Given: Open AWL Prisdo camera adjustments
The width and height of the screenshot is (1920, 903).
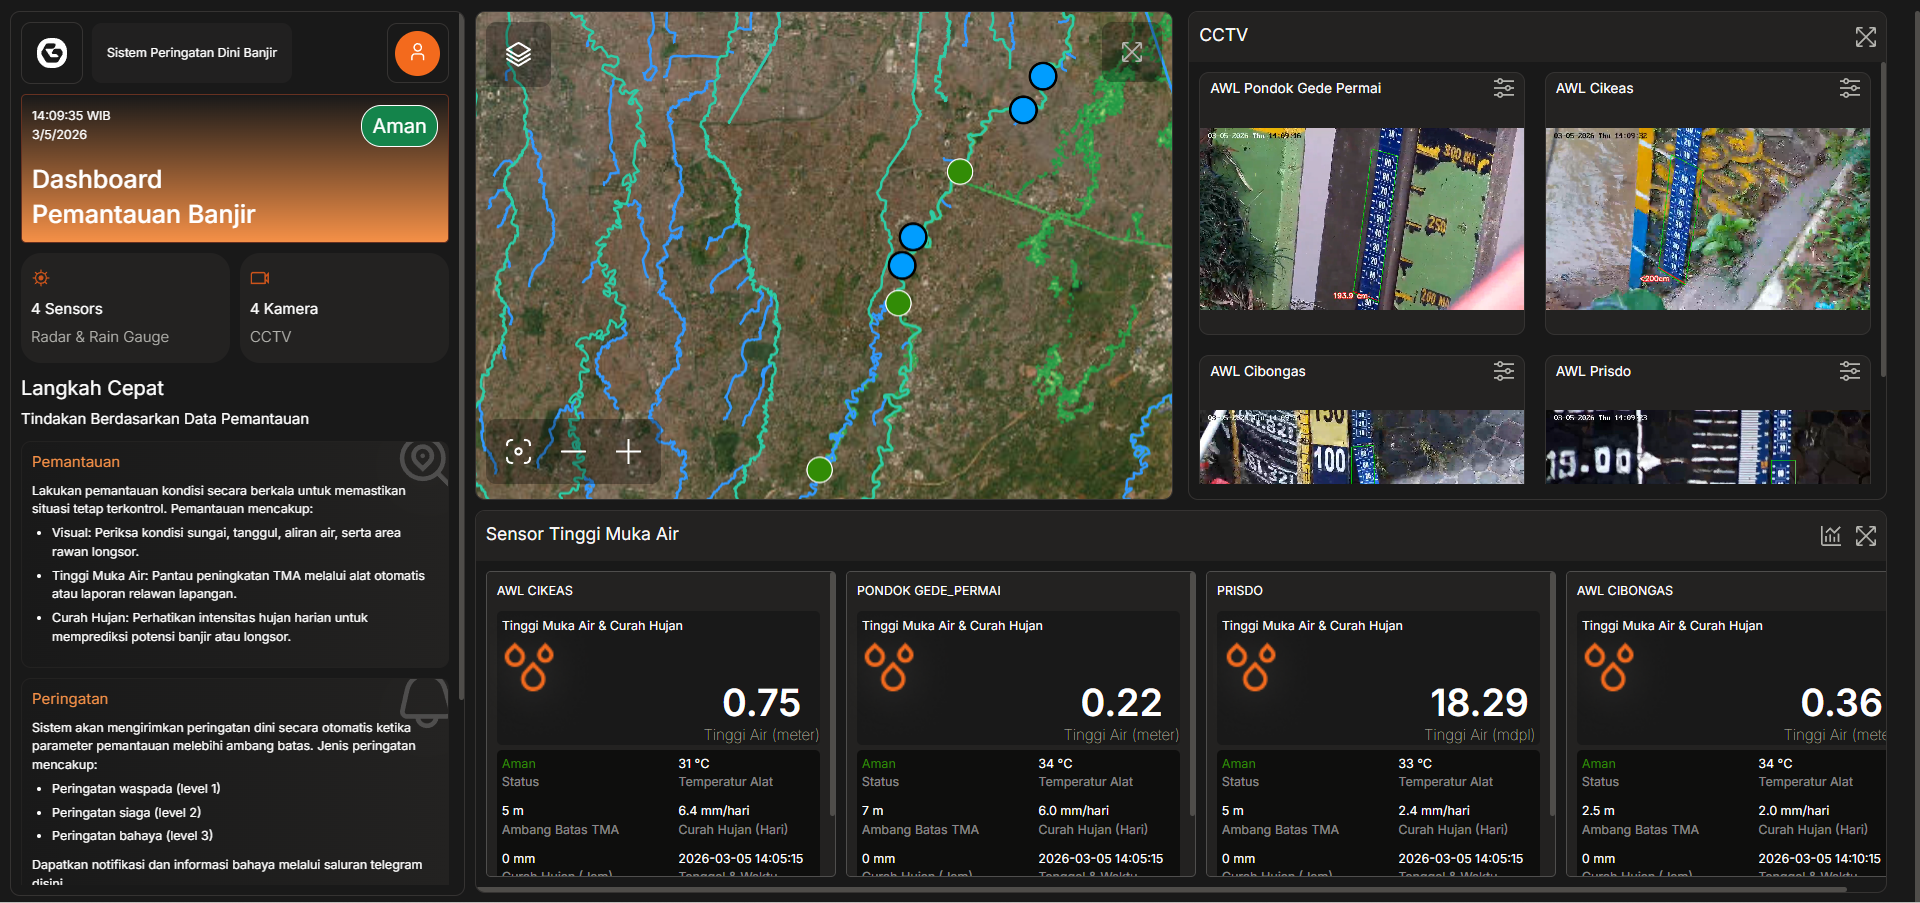Looking at the screenshot, I should (1849, 371).
